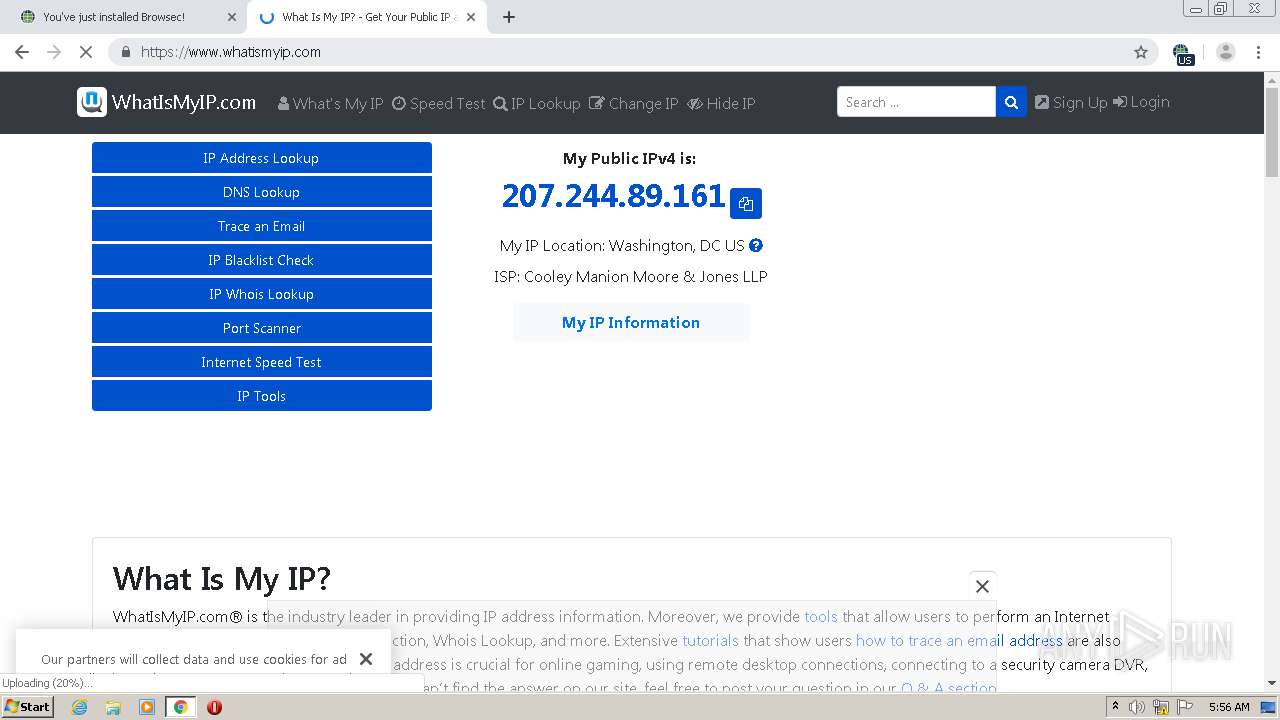
Task: Open Trace an Email button
Action: click(262, 226)
